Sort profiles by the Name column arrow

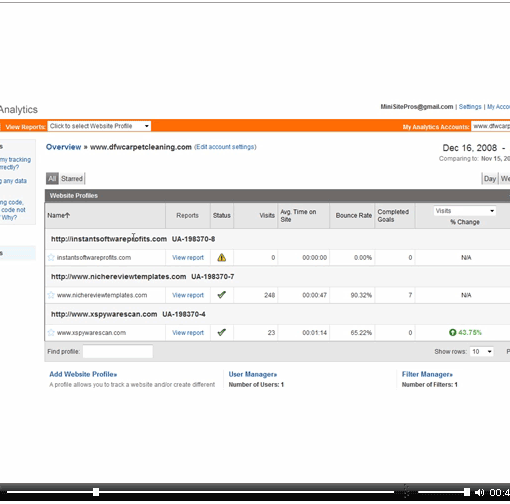tap(67, 215)
